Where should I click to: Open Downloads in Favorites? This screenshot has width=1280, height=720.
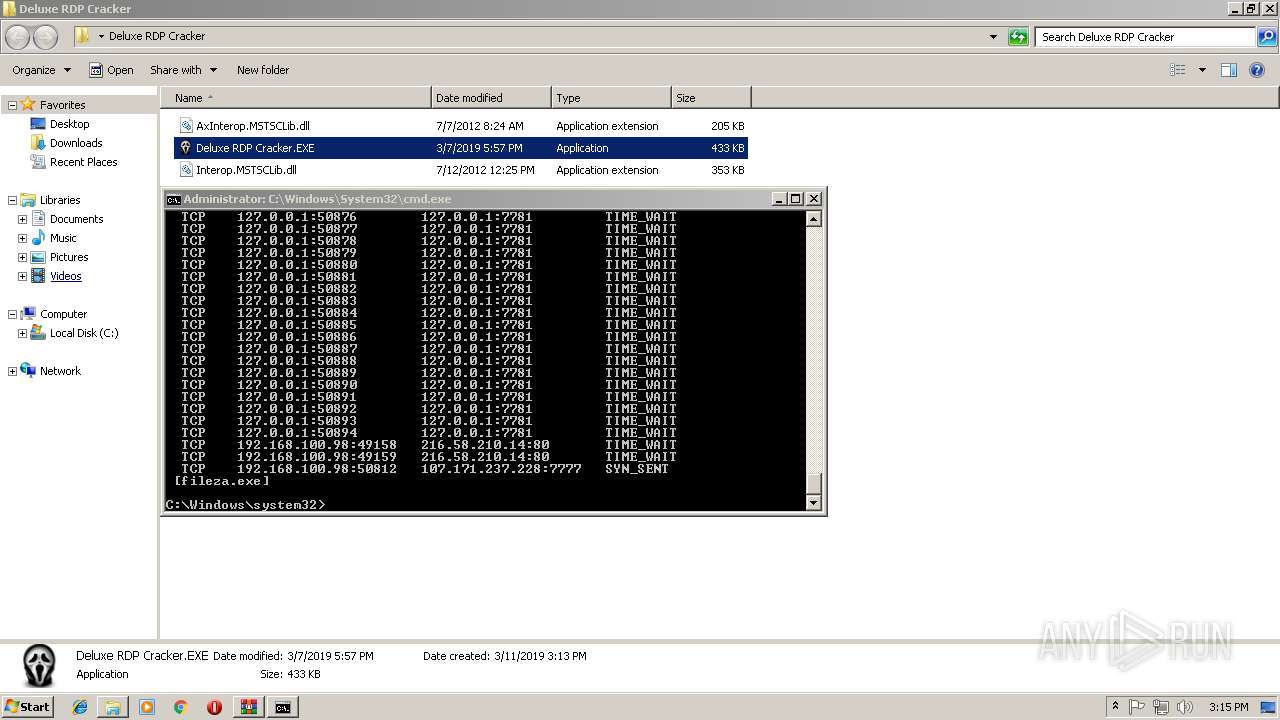pyautogui.click(x=76, y=143)
